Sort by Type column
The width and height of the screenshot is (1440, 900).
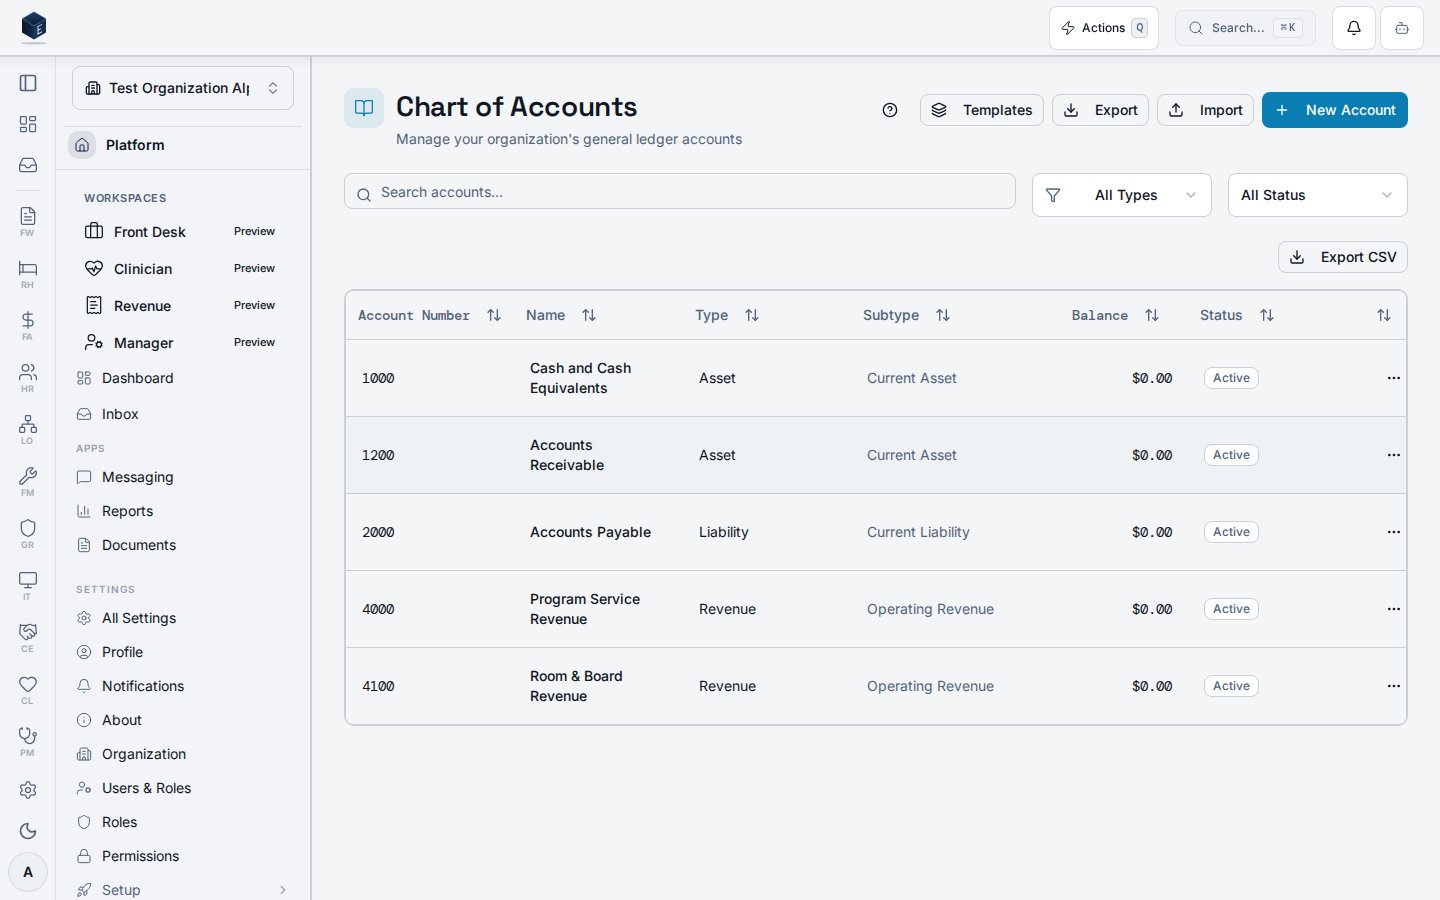pyautogui.click(x=727, y=315)
